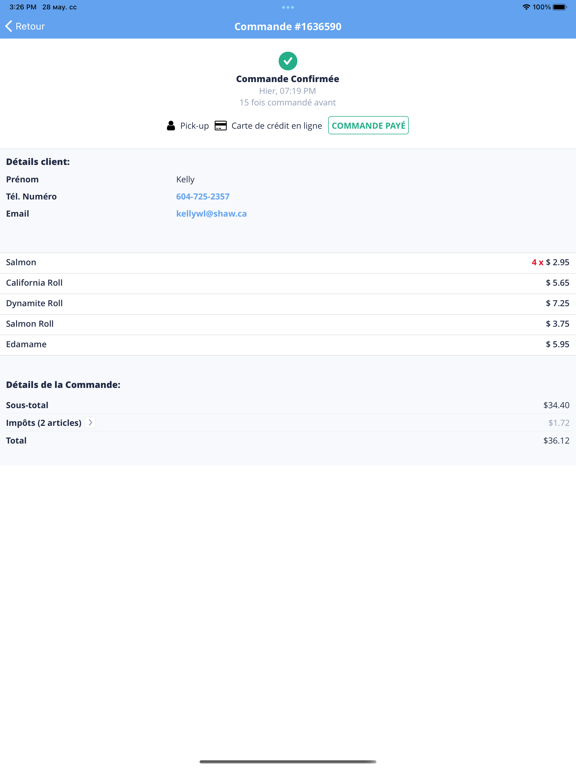This screenshot has height=768, width=576.
Task: Select the Salmon Roll row
Action: click(x=288, y=324)
